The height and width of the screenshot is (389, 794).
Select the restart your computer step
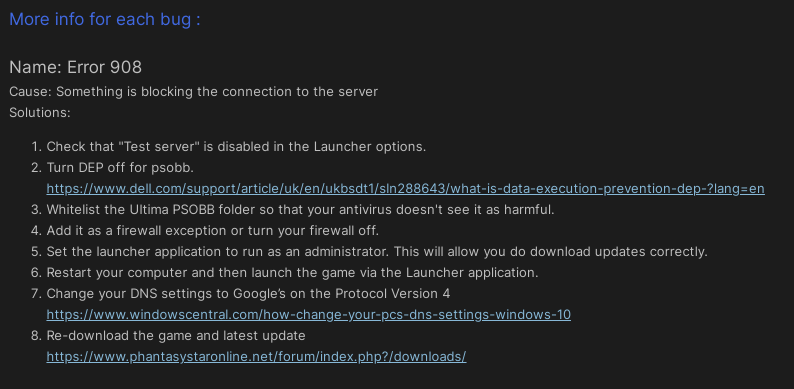(x=292, y=273)
